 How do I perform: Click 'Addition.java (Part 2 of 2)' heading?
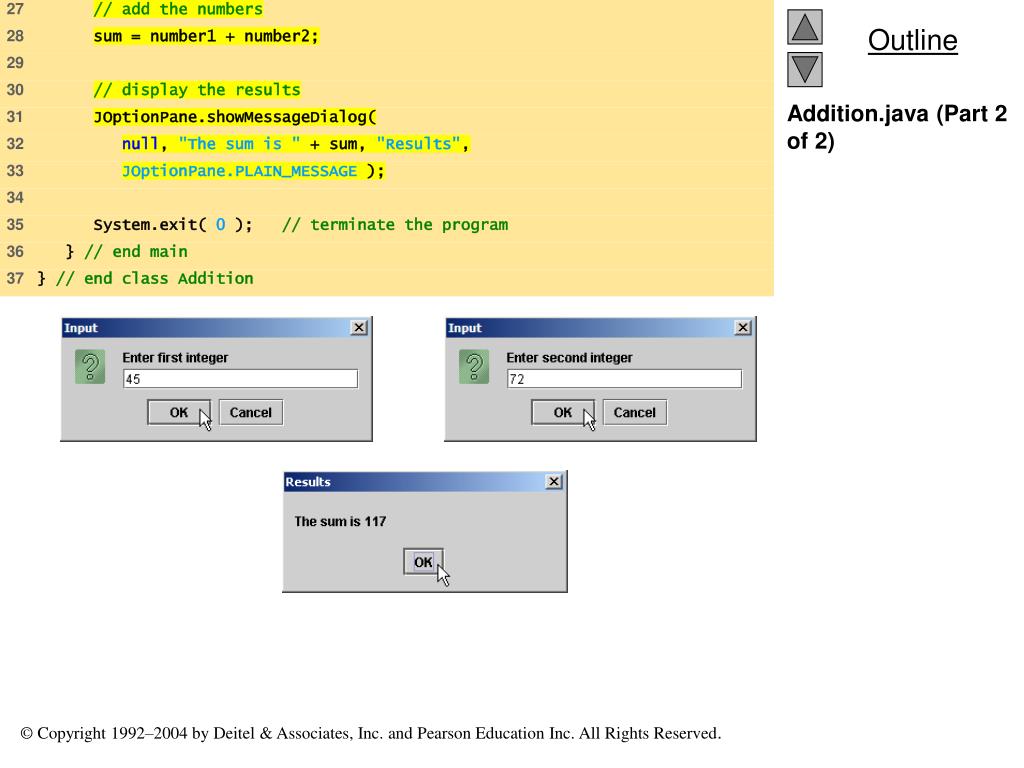click(897, 127)
